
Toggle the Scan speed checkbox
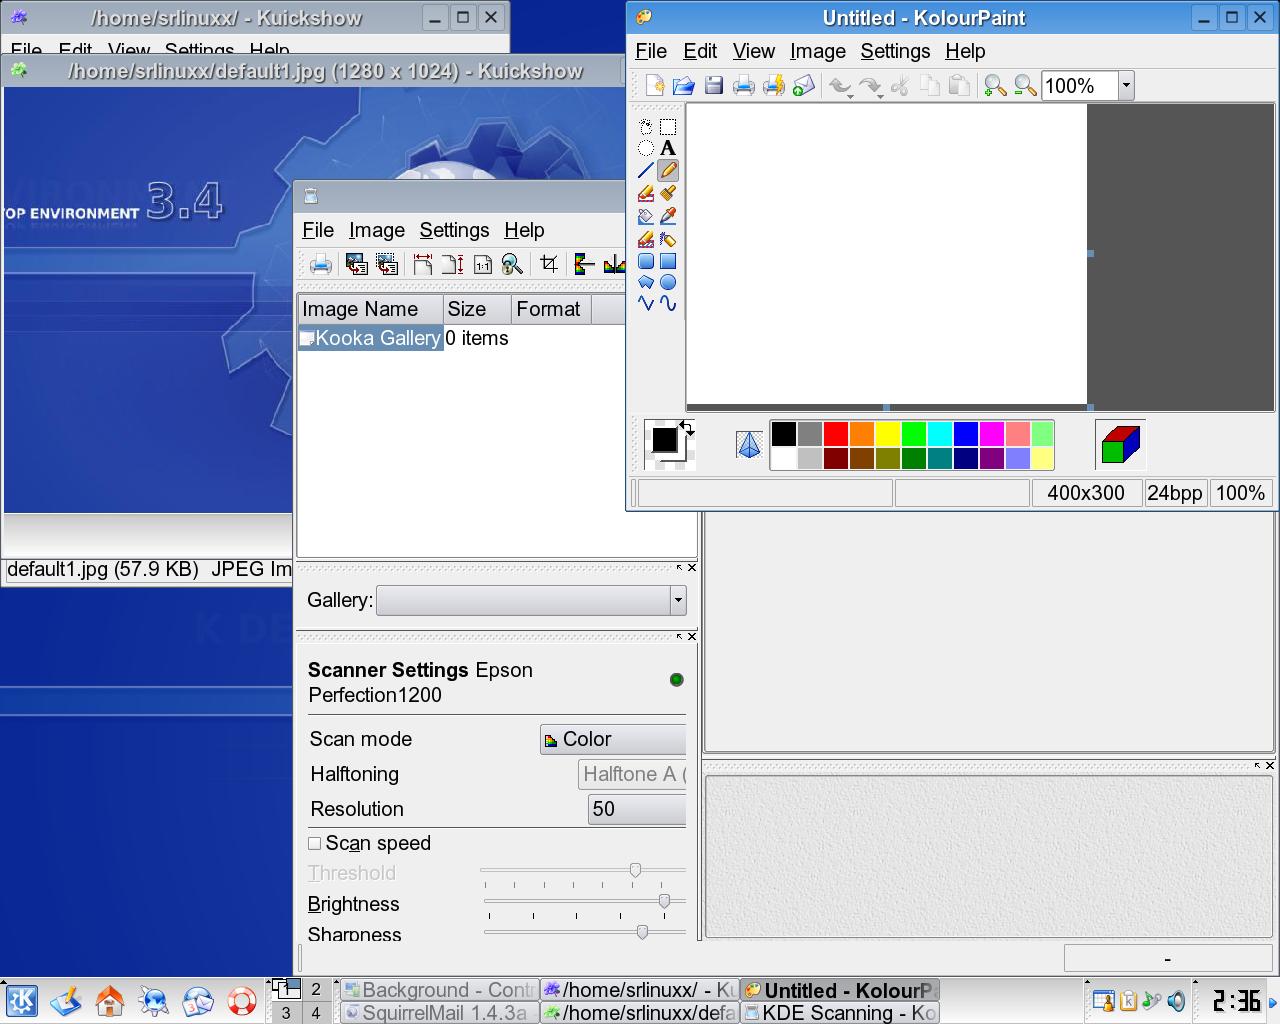315,843
